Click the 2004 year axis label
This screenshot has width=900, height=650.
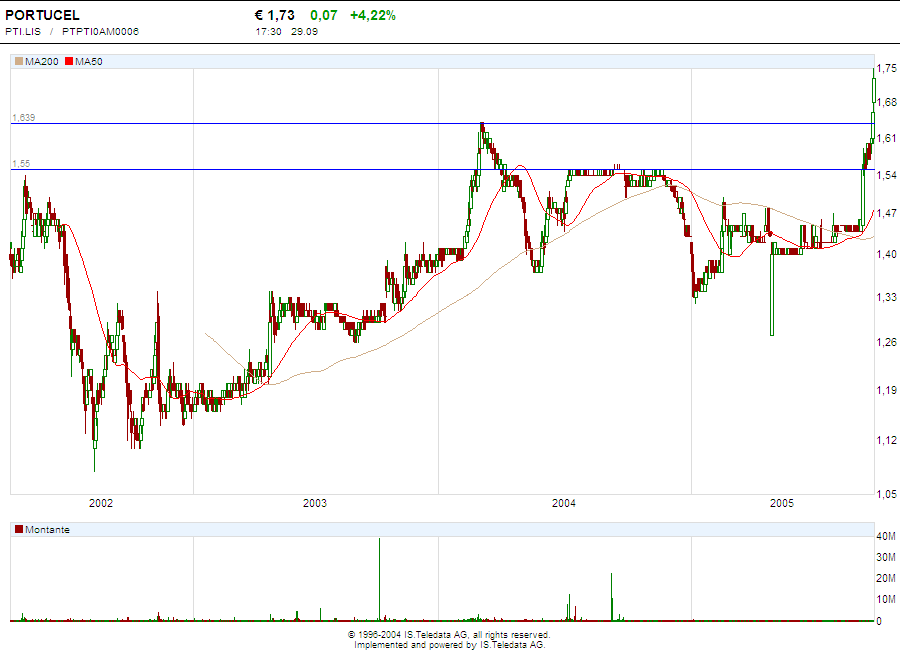[x=564, y=504]
